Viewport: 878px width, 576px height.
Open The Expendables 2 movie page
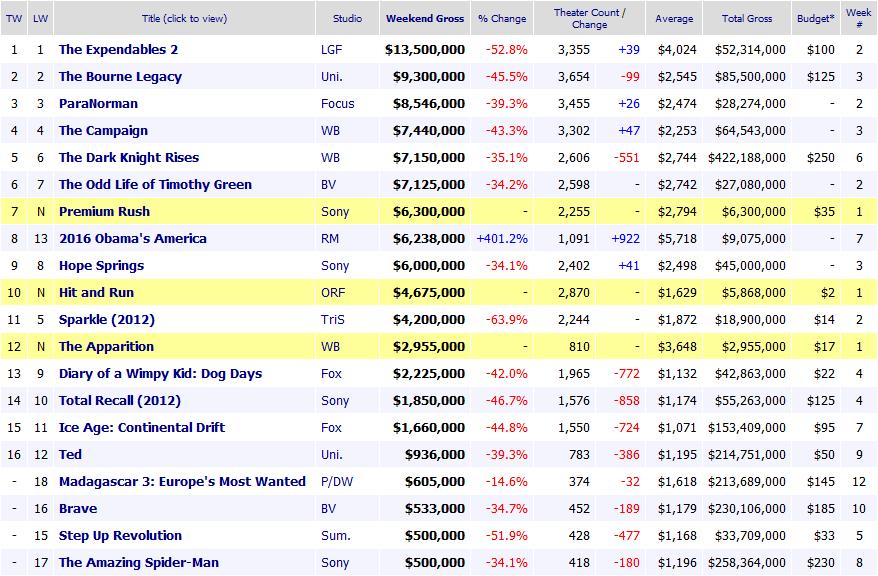(118, 50)
